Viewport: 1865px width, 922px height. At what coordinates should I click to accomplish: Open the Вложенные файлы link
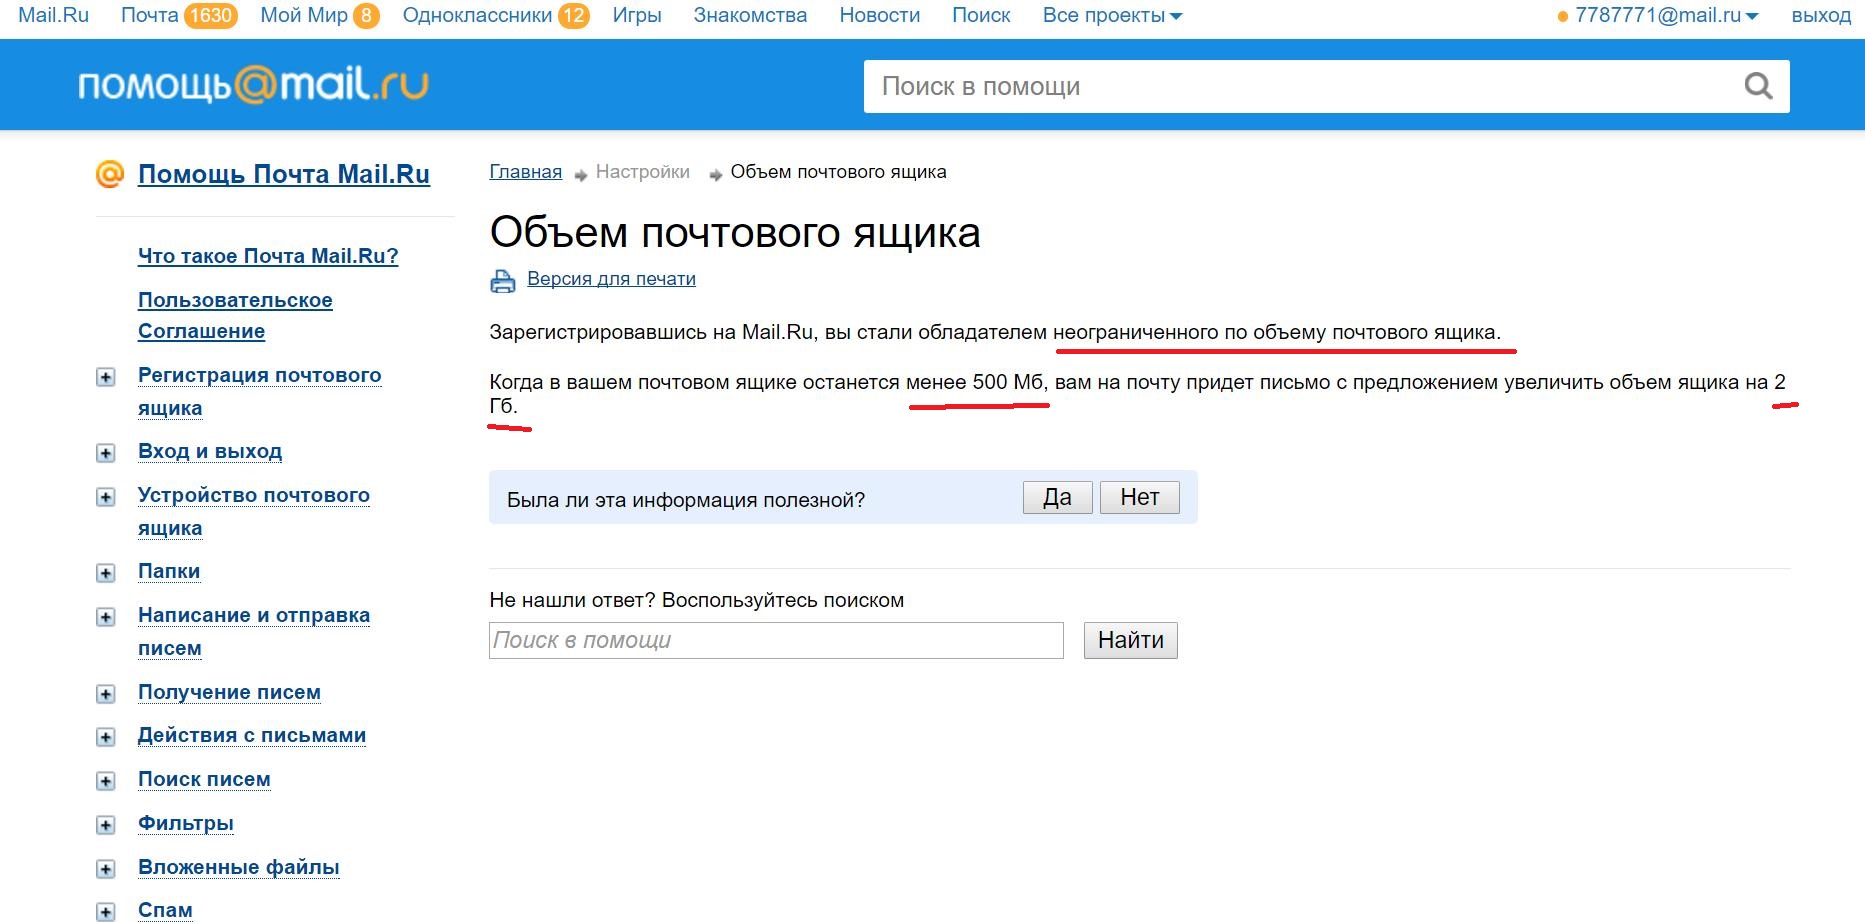(x=239, y=867)
